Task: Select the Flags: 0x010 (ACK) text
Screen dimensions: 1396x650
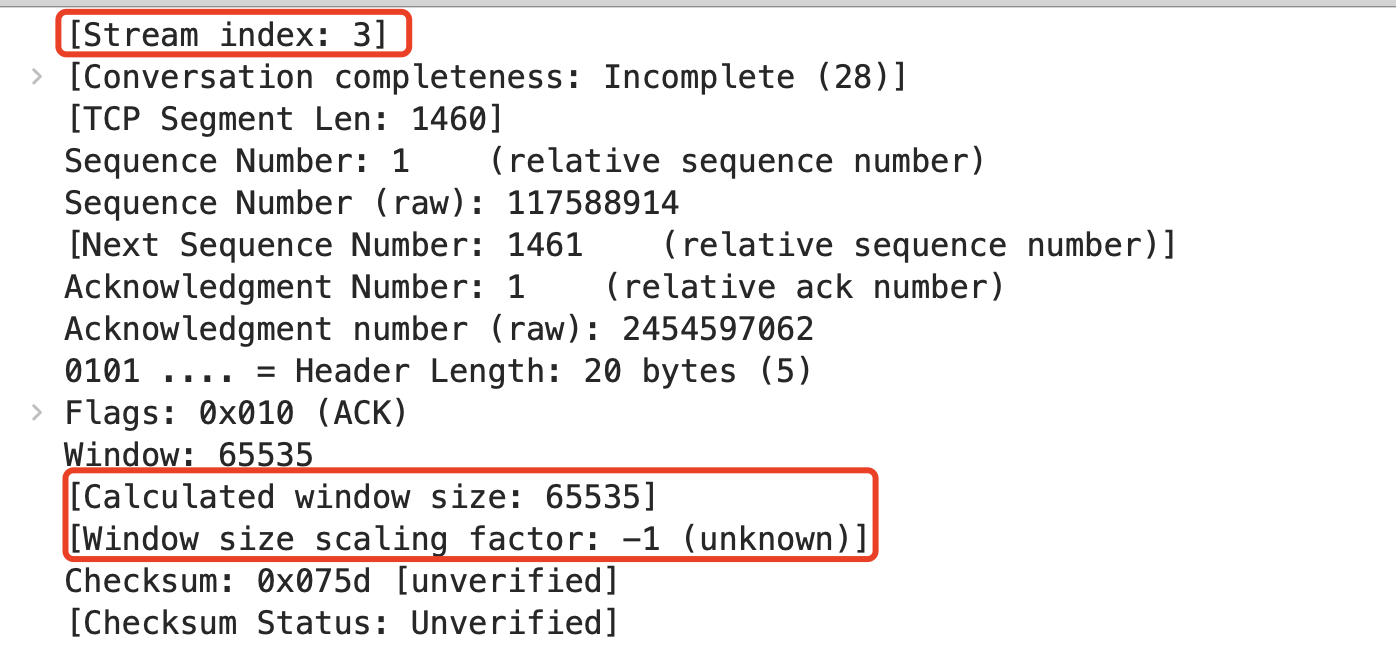Action: coord(236,413)
